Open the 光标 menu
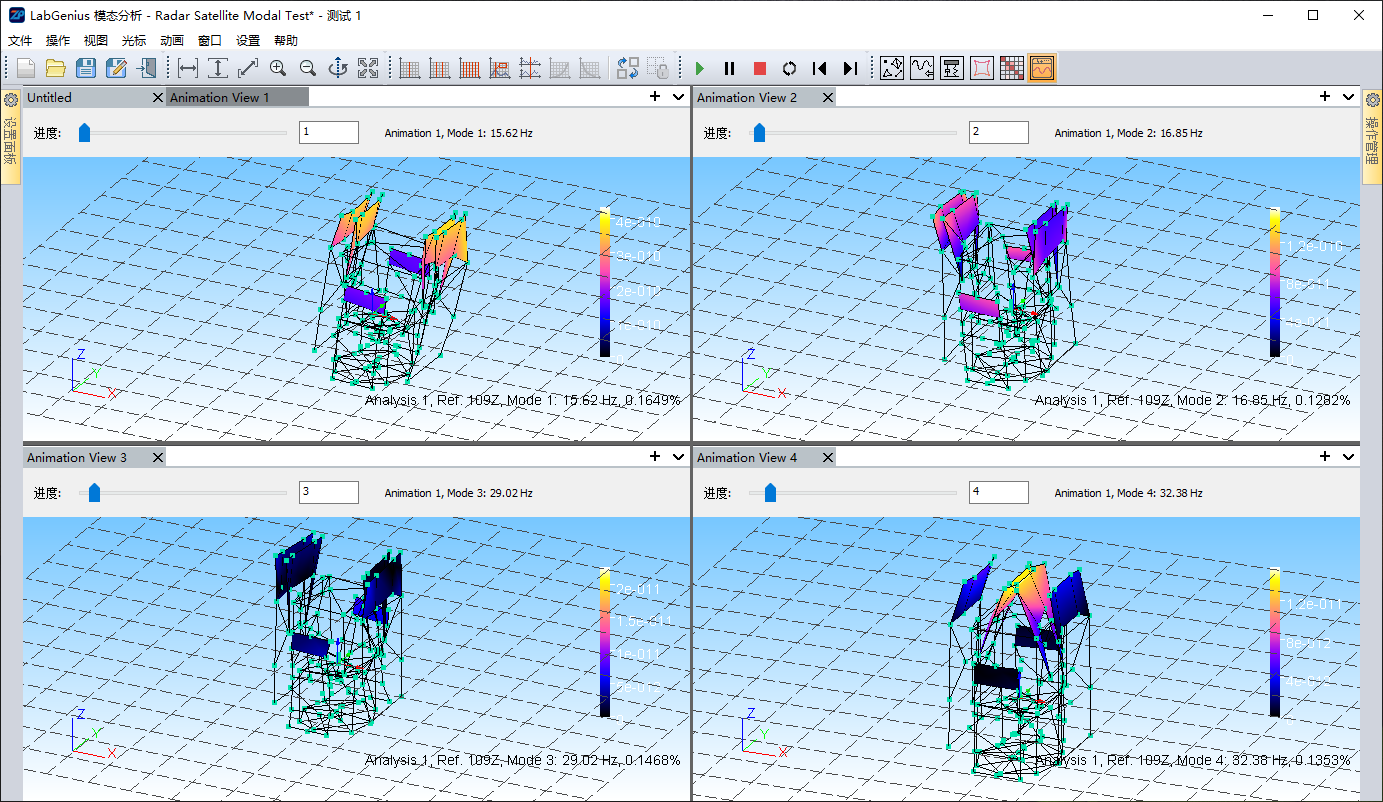This screenshot has height=802, width=1383. click(134, 40)
